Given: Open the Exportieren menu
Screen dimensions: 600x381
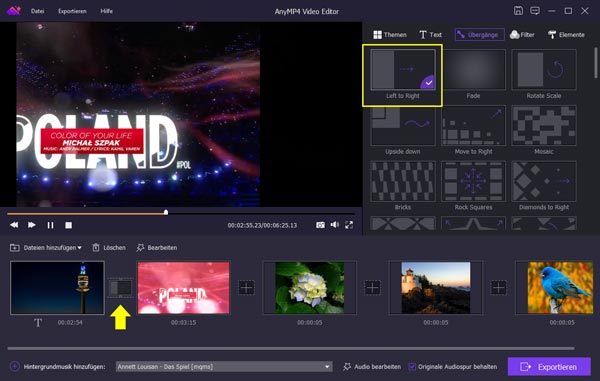Looking at the screenshot, I should tap(72, 11).
